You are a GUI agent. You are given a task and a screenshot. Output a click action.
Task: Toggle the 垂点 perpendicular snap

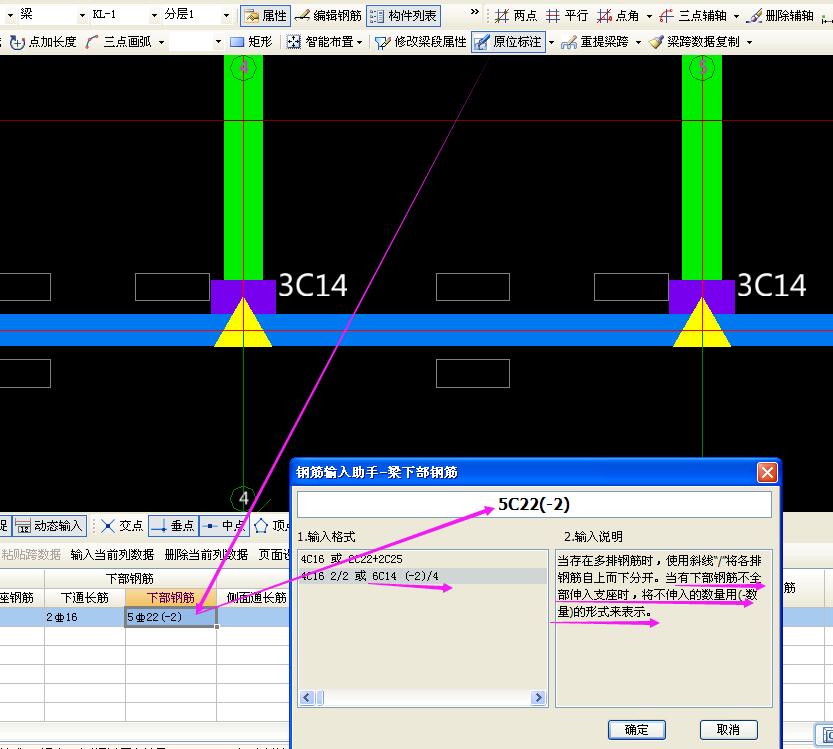[x=173, y=526]
